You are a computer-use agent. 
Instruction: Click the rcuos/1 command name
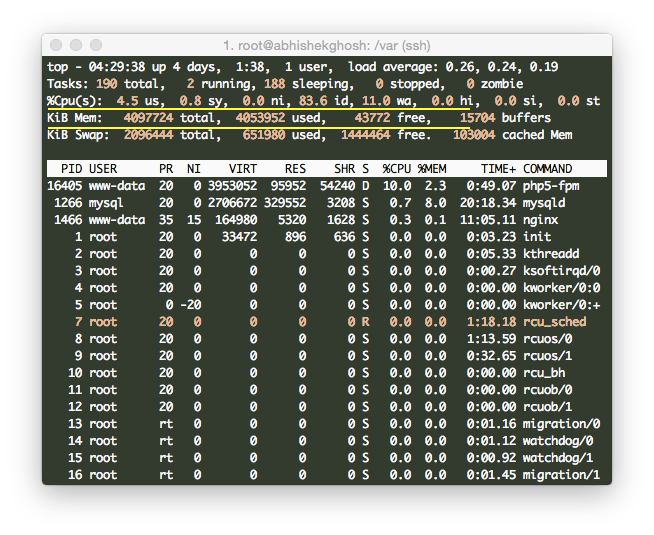click(x=548, y=356)
